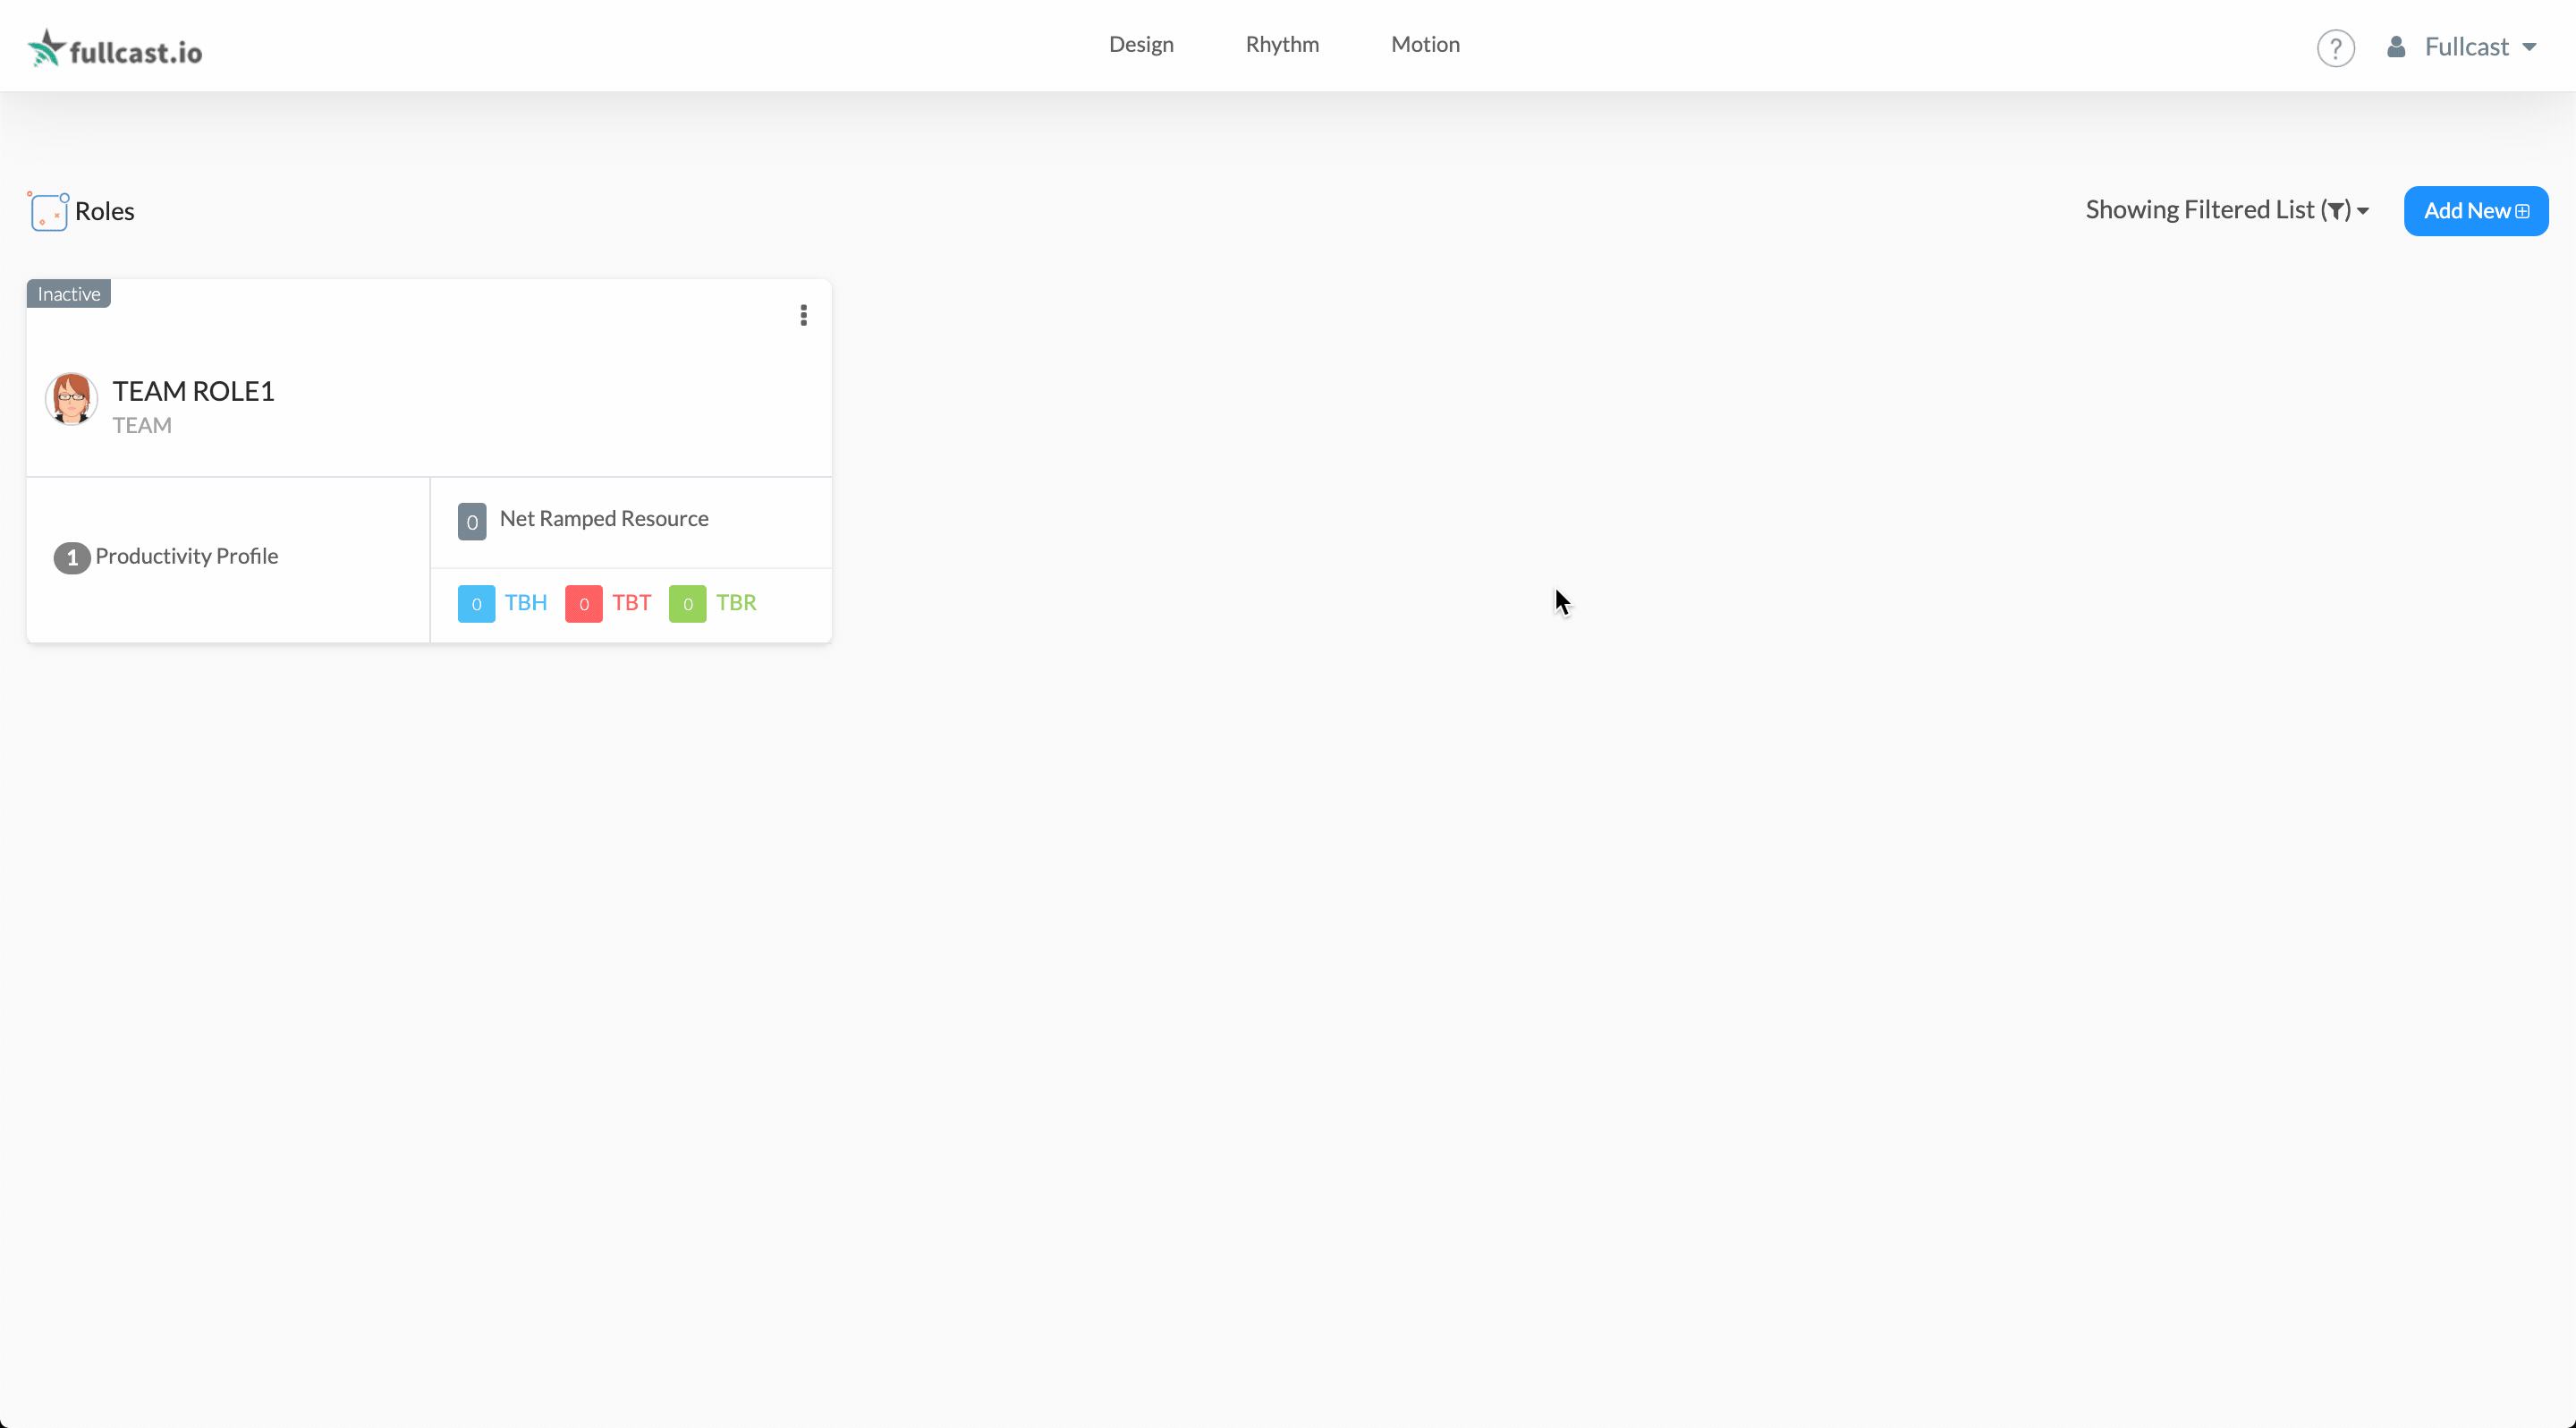
Task: Click the Net Ramped Resource count badge
Action: [x=472, y=521]
